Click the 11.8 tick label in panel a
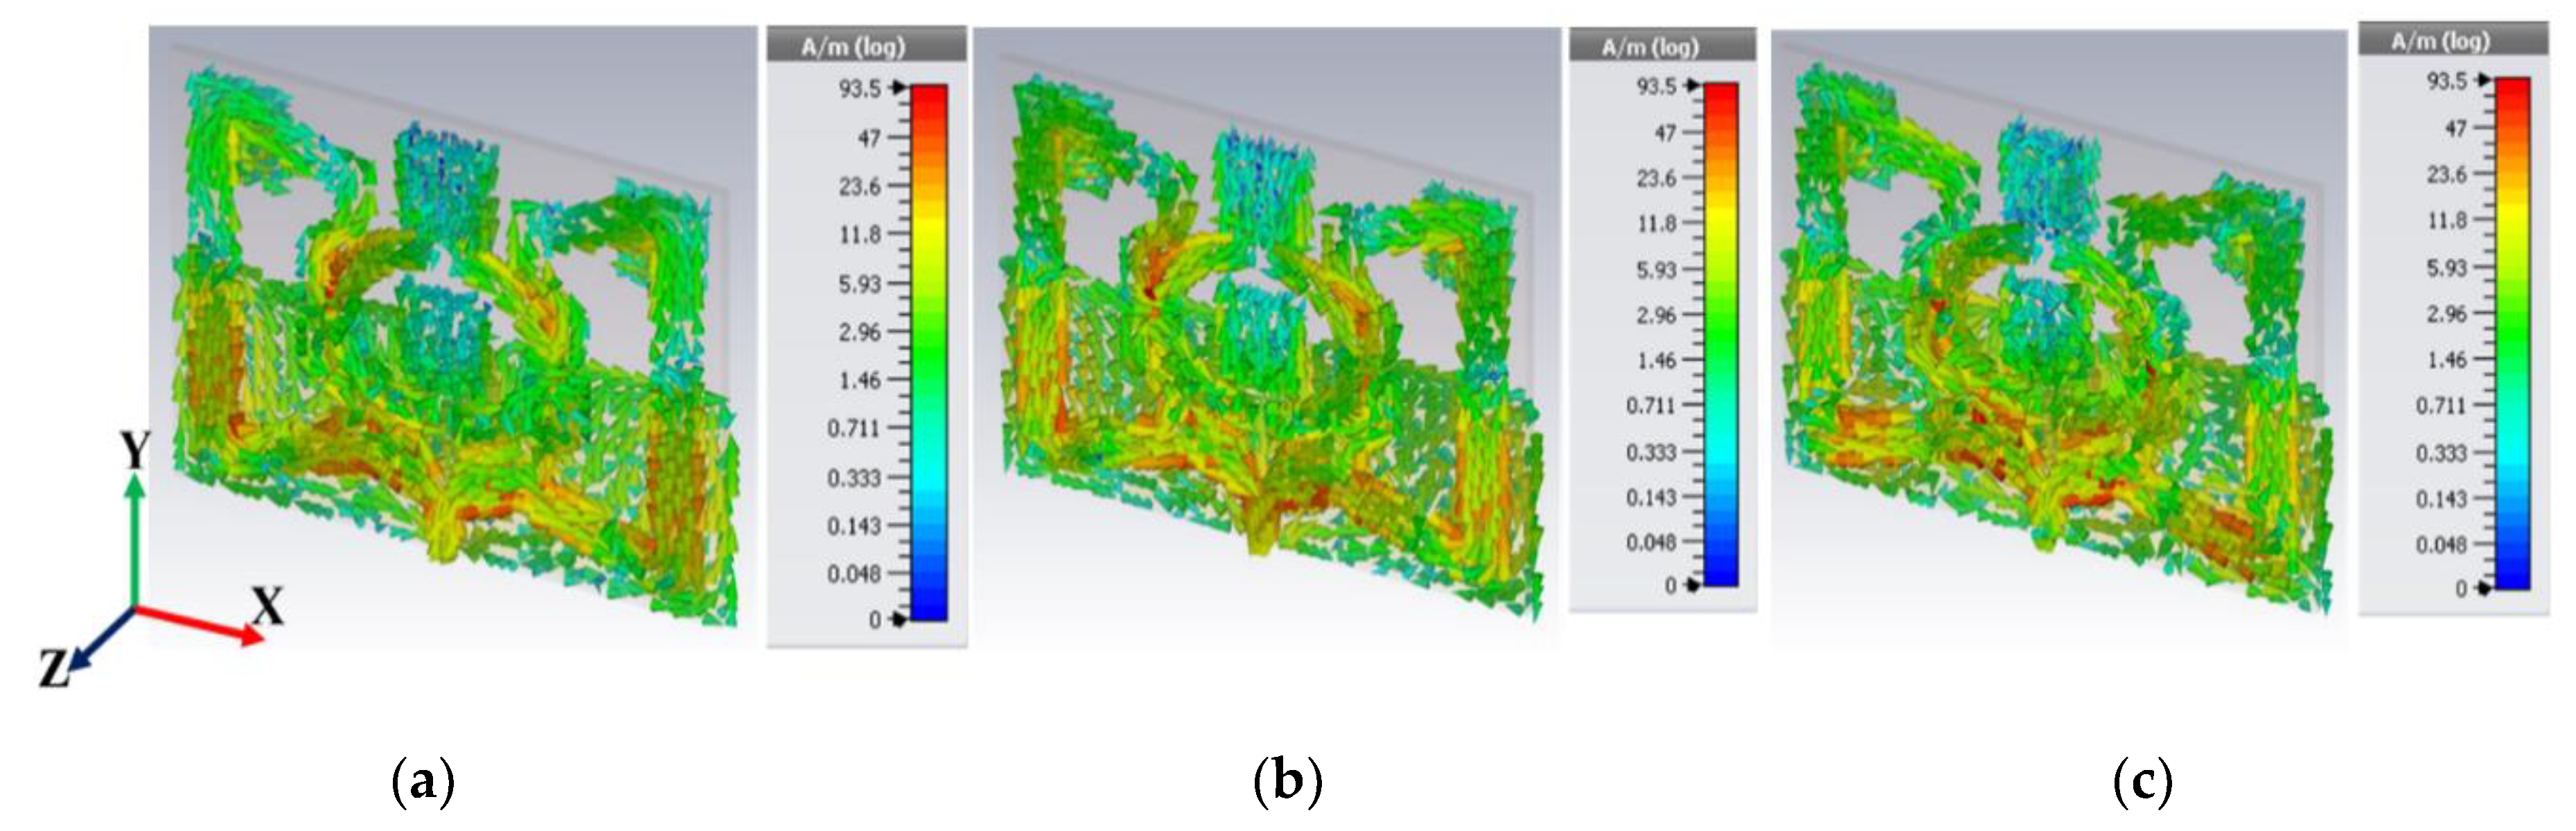The height and width of the screenshot is (831, 2576). click(860, 235)
